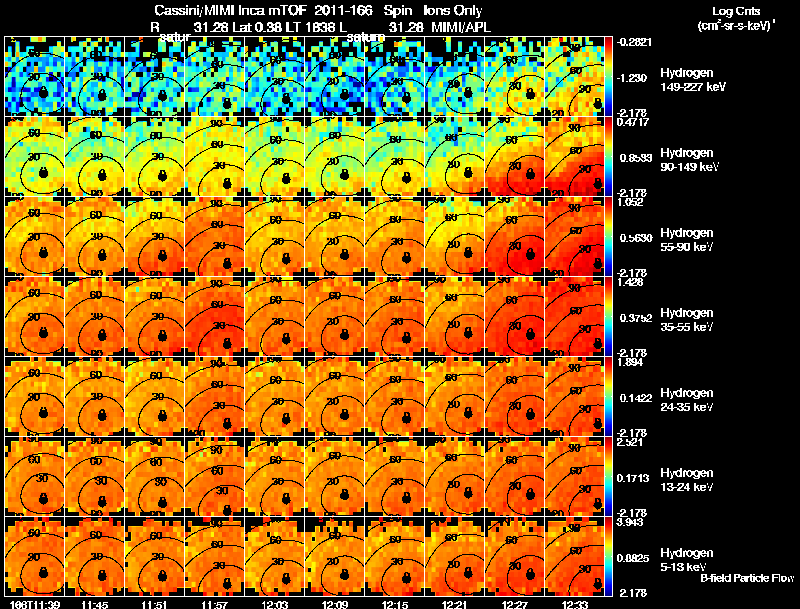Click the colorbar value "3.943"
This screenshot has width=800, height=609.
click(x=631, y=523)
